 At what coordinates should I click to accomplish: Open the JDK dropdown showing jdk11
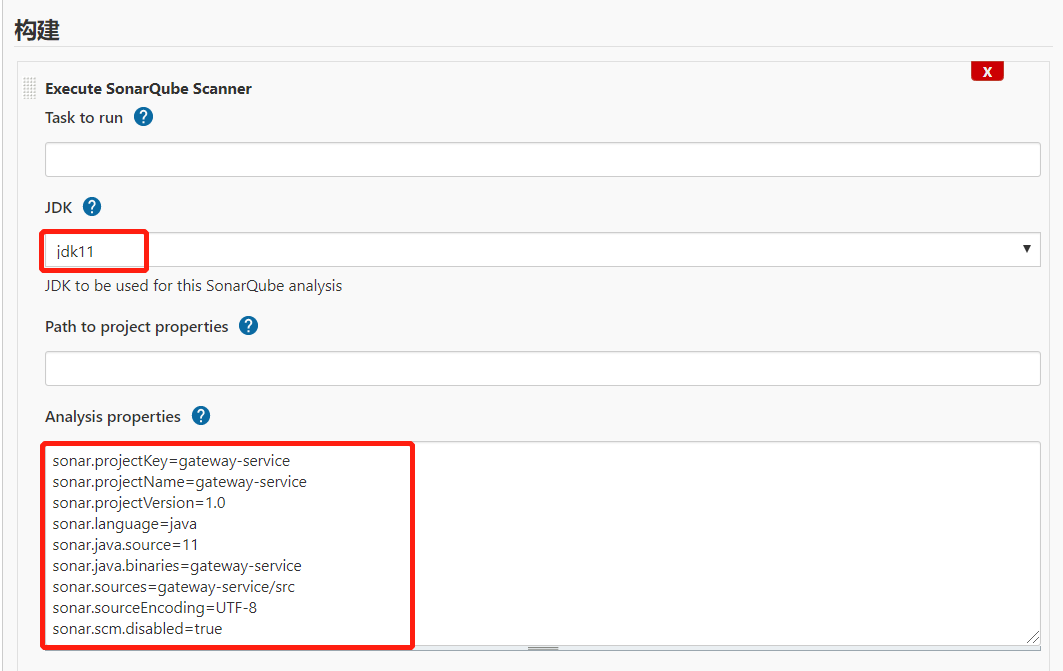click(542, 249)
